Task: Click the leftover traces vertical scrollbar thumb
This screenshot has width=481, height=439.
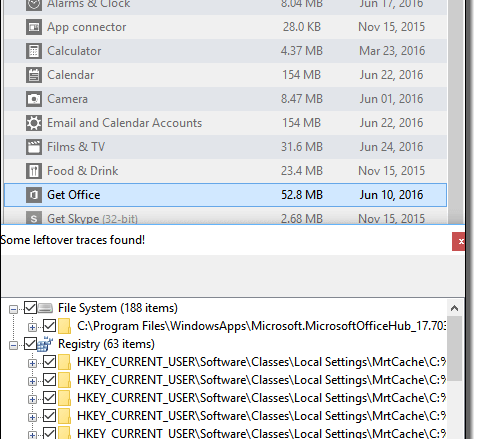Action: [x=454, y=349]
